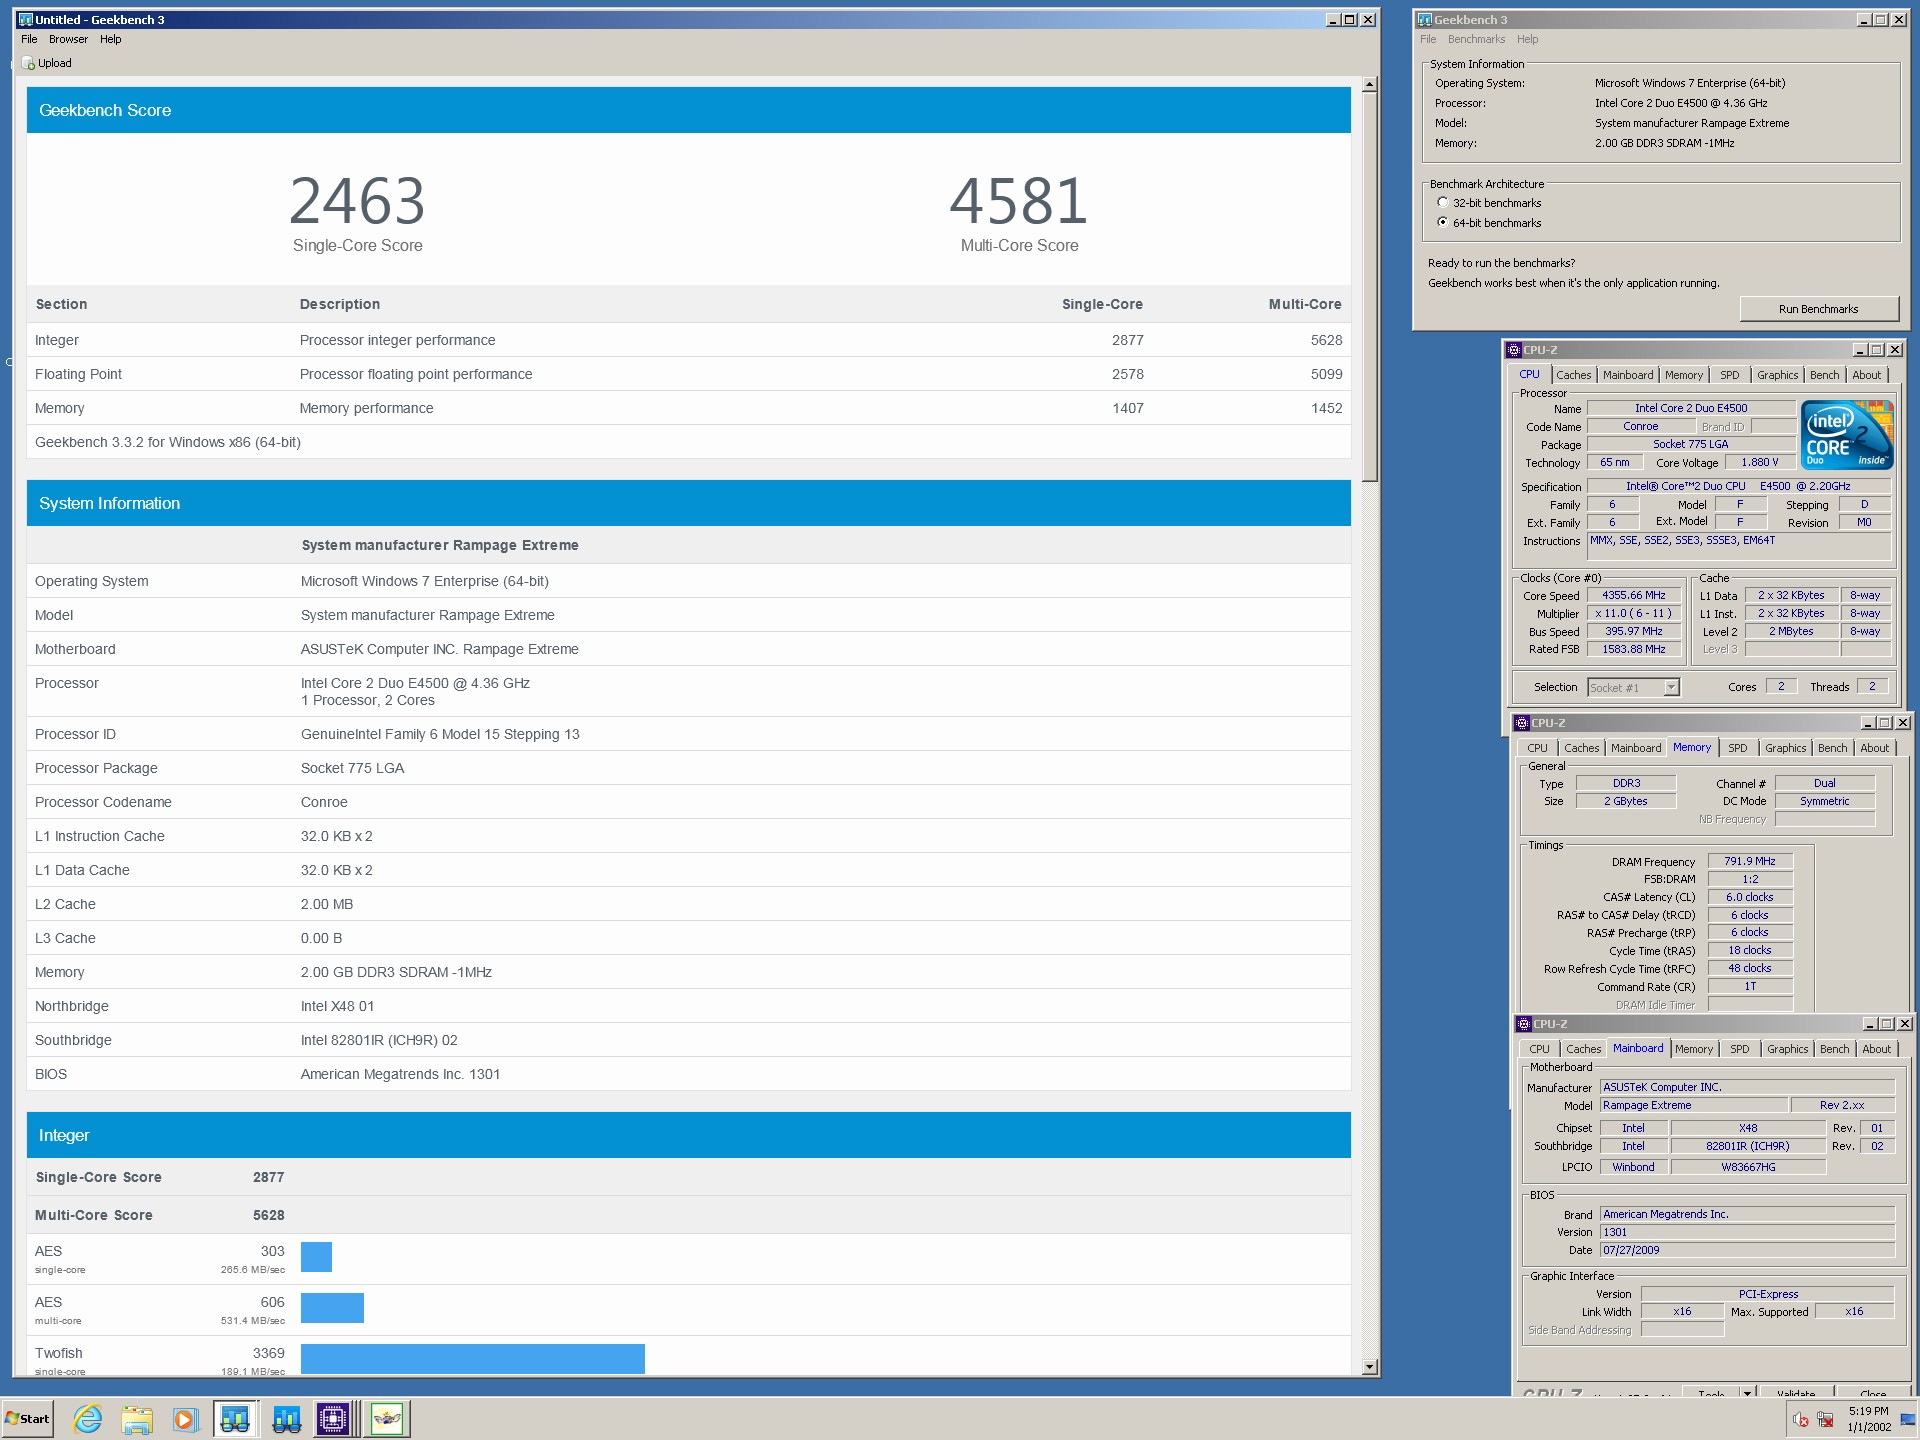Open the Help menu in the Geekbench 3 launcher window
The width and height of the screenshot is (1920, 1440).
point(1527,39)
